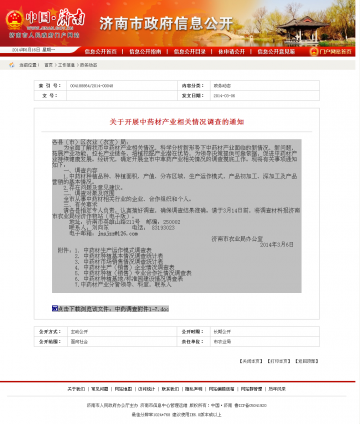360x424 pixels.
Task: Click the 【关闭本页】 close page link
Action: point(251,361)
